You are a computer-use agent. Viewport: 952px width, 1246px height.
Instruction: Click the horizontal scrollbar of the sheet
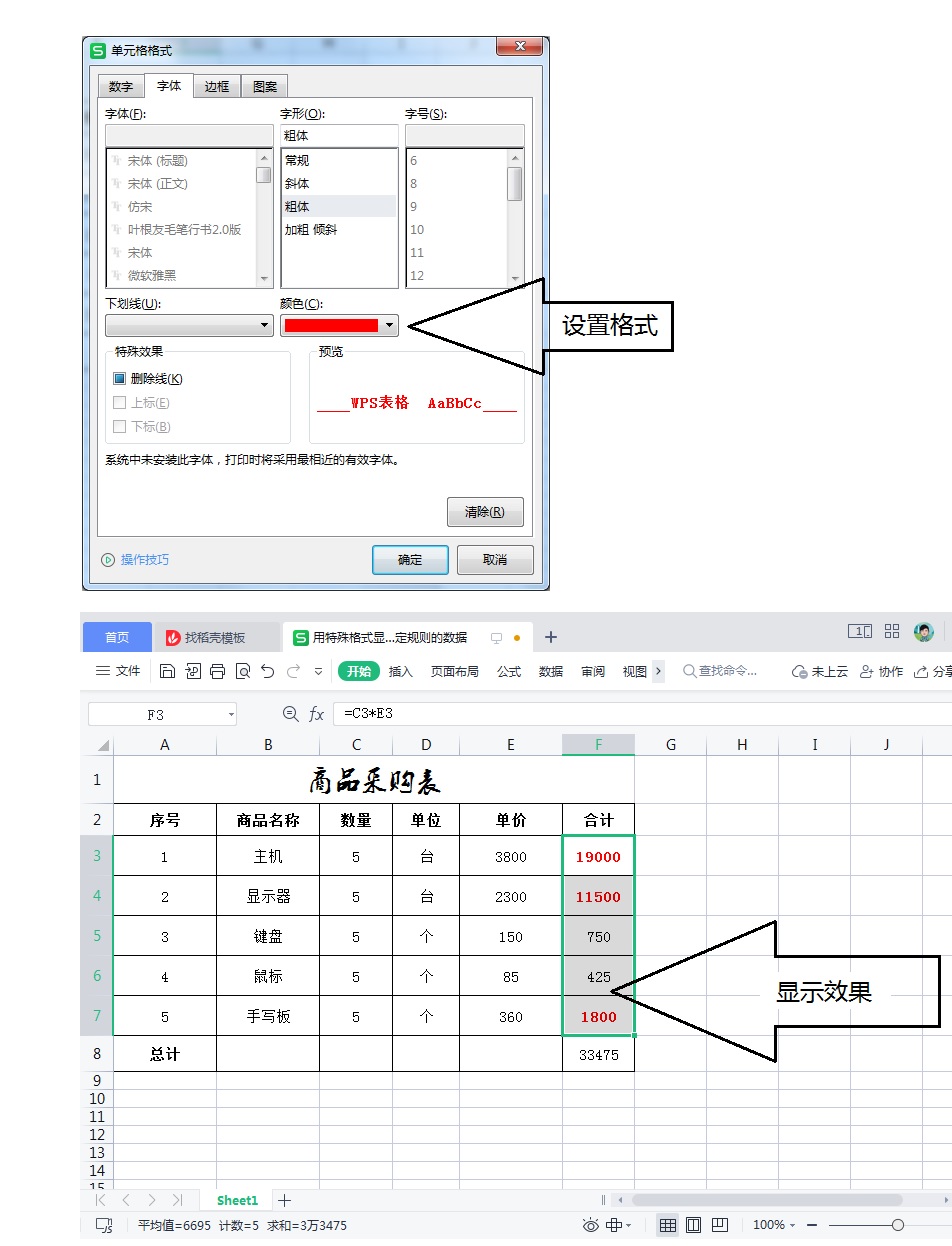point(766,1200)
